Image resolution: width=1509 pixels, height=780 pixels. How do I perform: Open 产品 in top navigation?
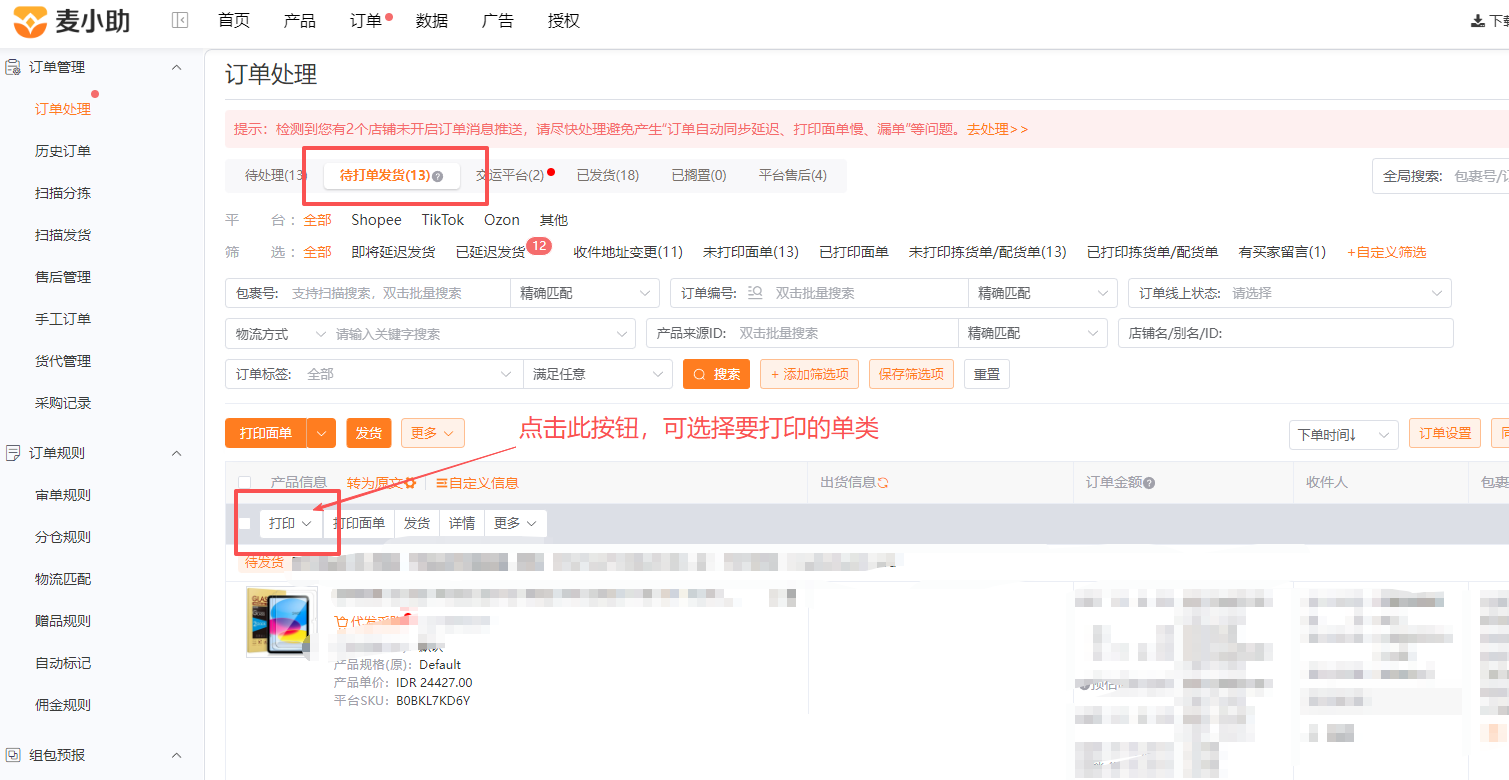pyautogui.click(x=300, y=21)
